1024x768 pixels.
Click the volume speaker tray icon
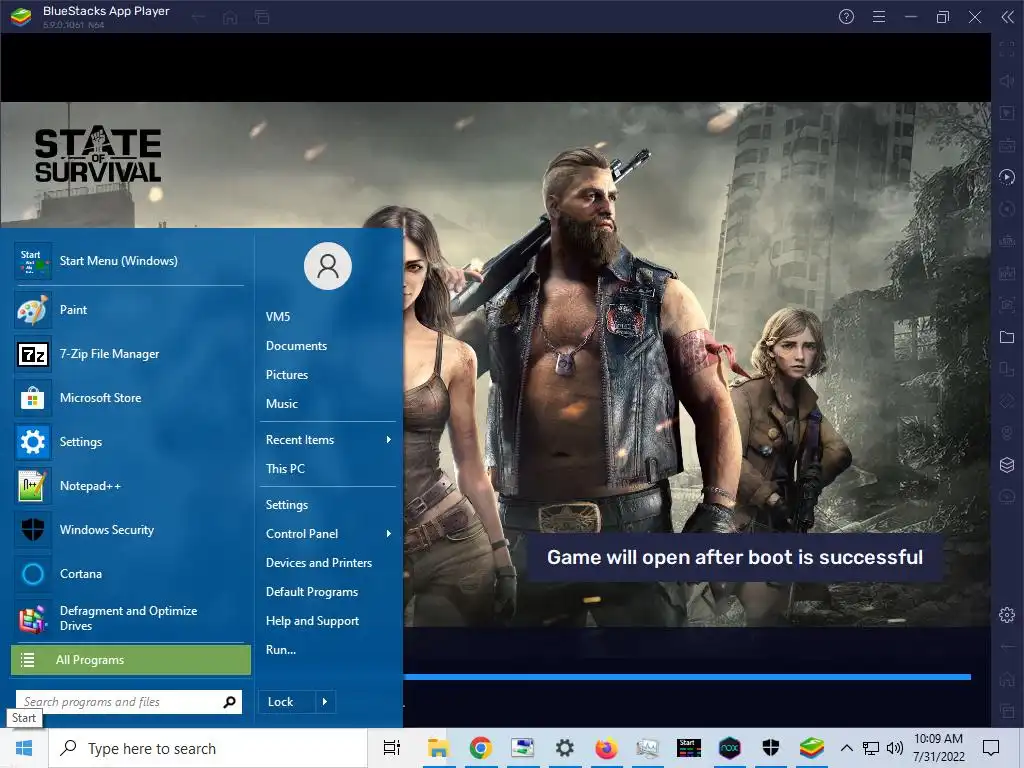click(895, 748)
